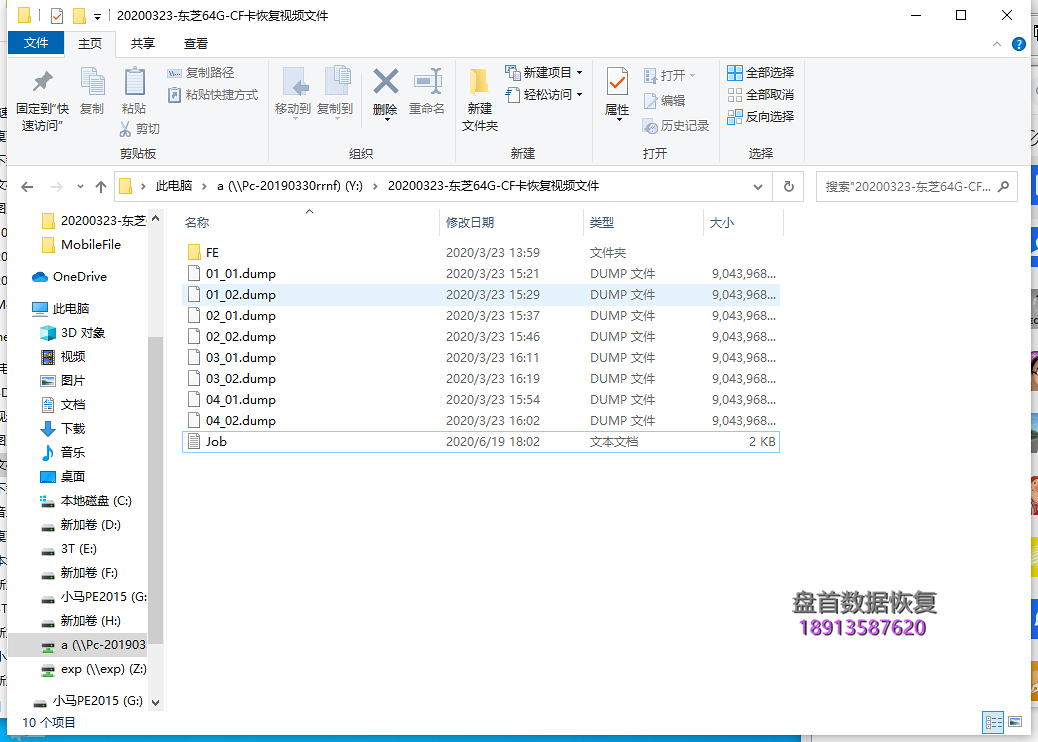Viewport: 1038px width, 742px height.
Task: Open the Move to menu
Action: coord(293,93)
